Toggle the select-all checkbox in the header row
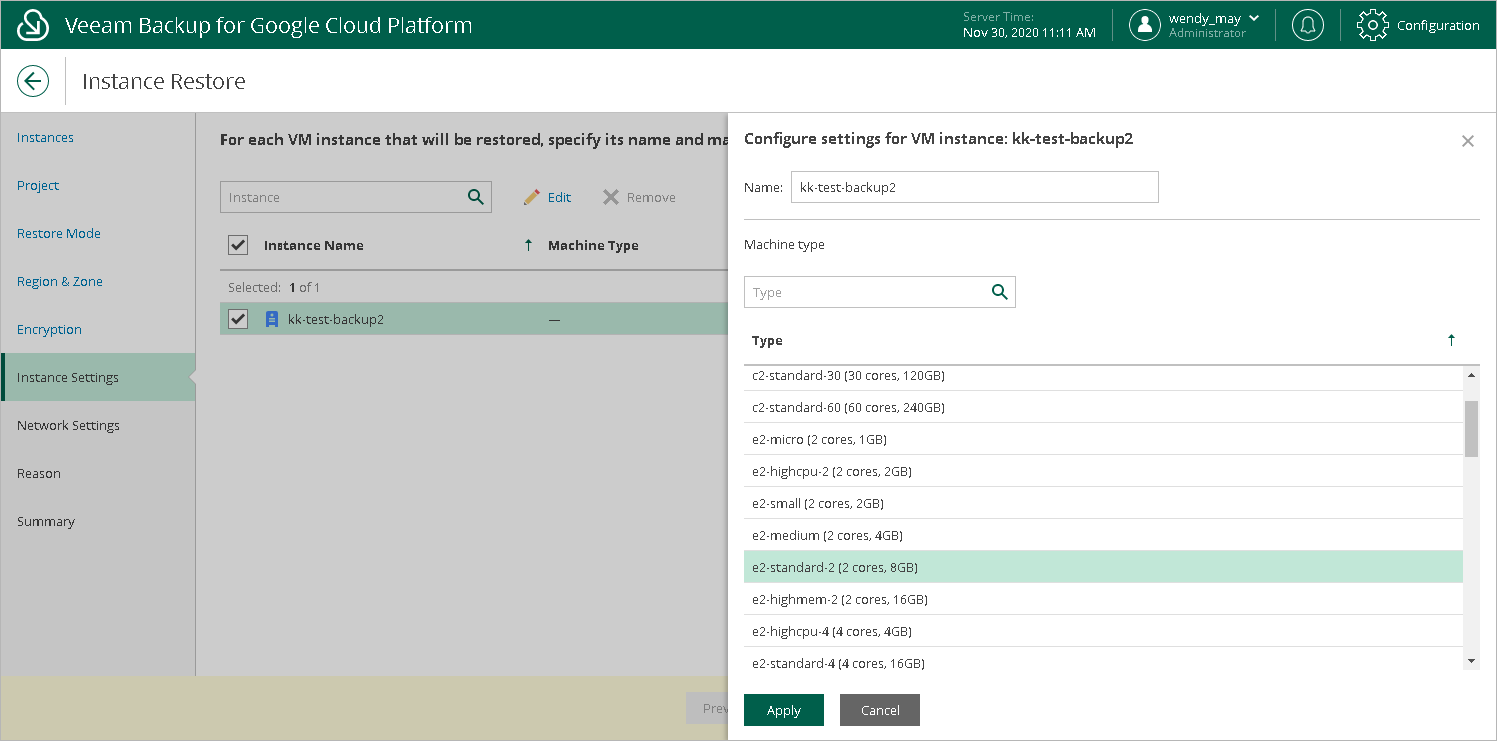The width and height of the screenshot is (1497, 741). pos(237,244)
